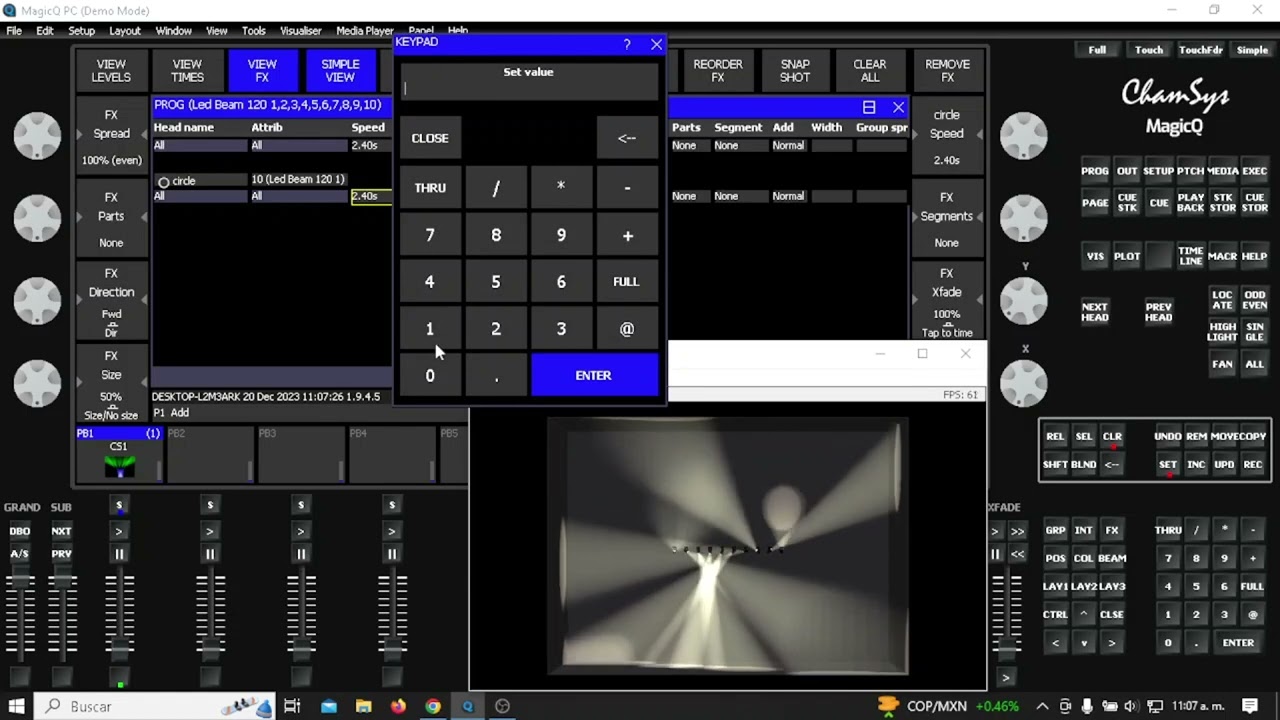Viewport: 1280px width, 720px height.
Task: Toggle SIMPLE VIEW in the FX window
Action: 340,71
